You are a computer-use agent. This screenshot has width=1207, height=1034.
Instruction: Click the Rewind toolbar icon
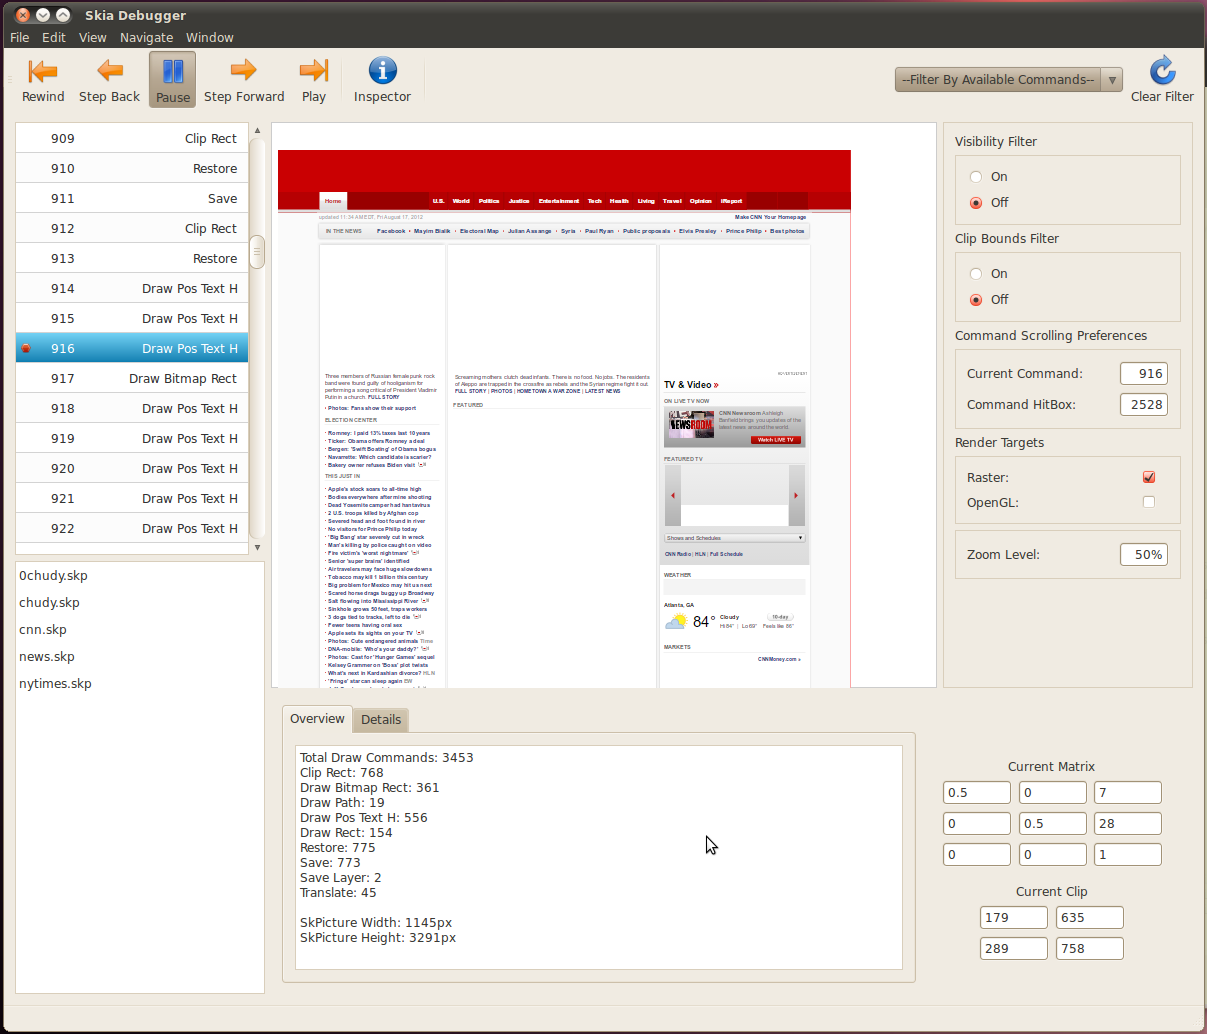click(43, 71)
